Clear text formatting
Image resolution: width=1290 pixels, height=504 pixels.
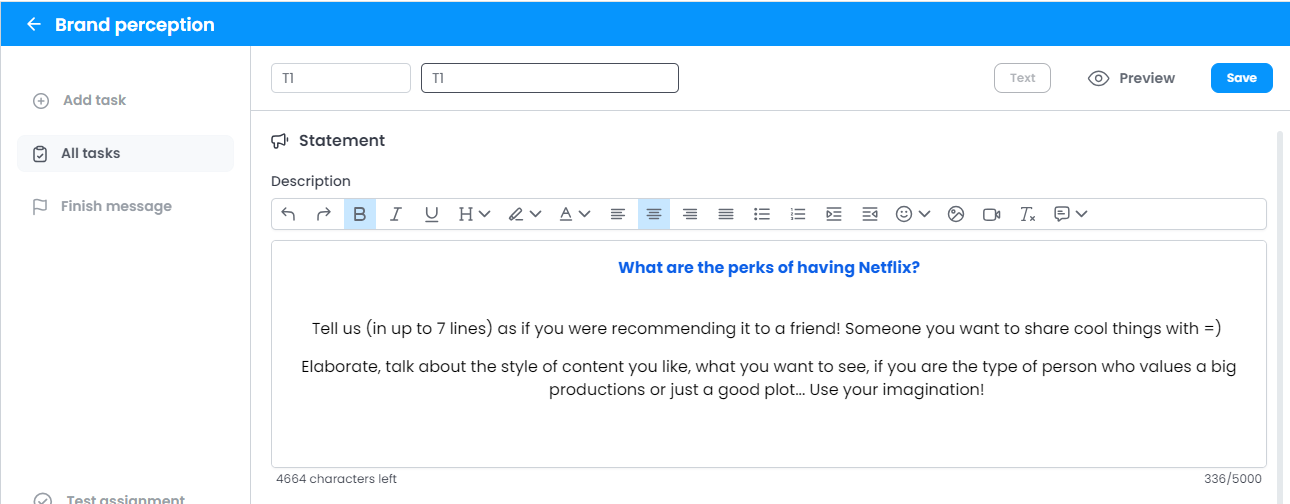pyautogui.click(x=1027, y=214)
